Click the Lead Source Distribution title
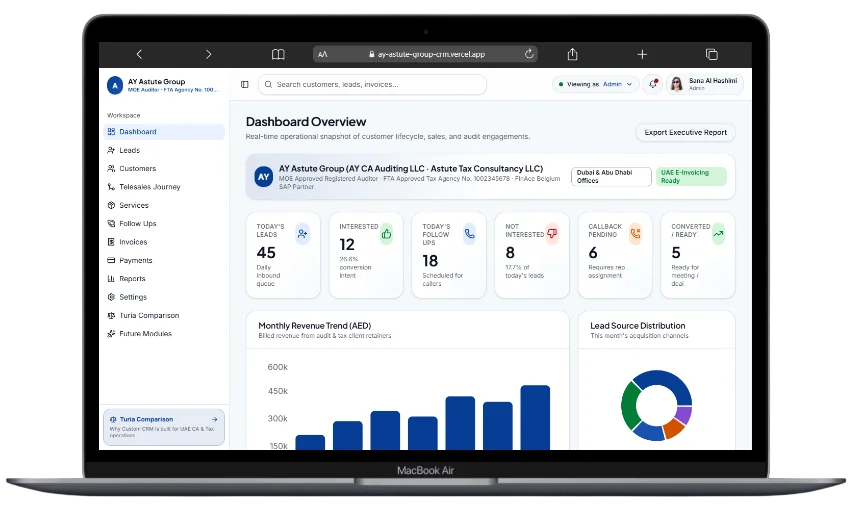862x515 pixels. click(638, 326)
